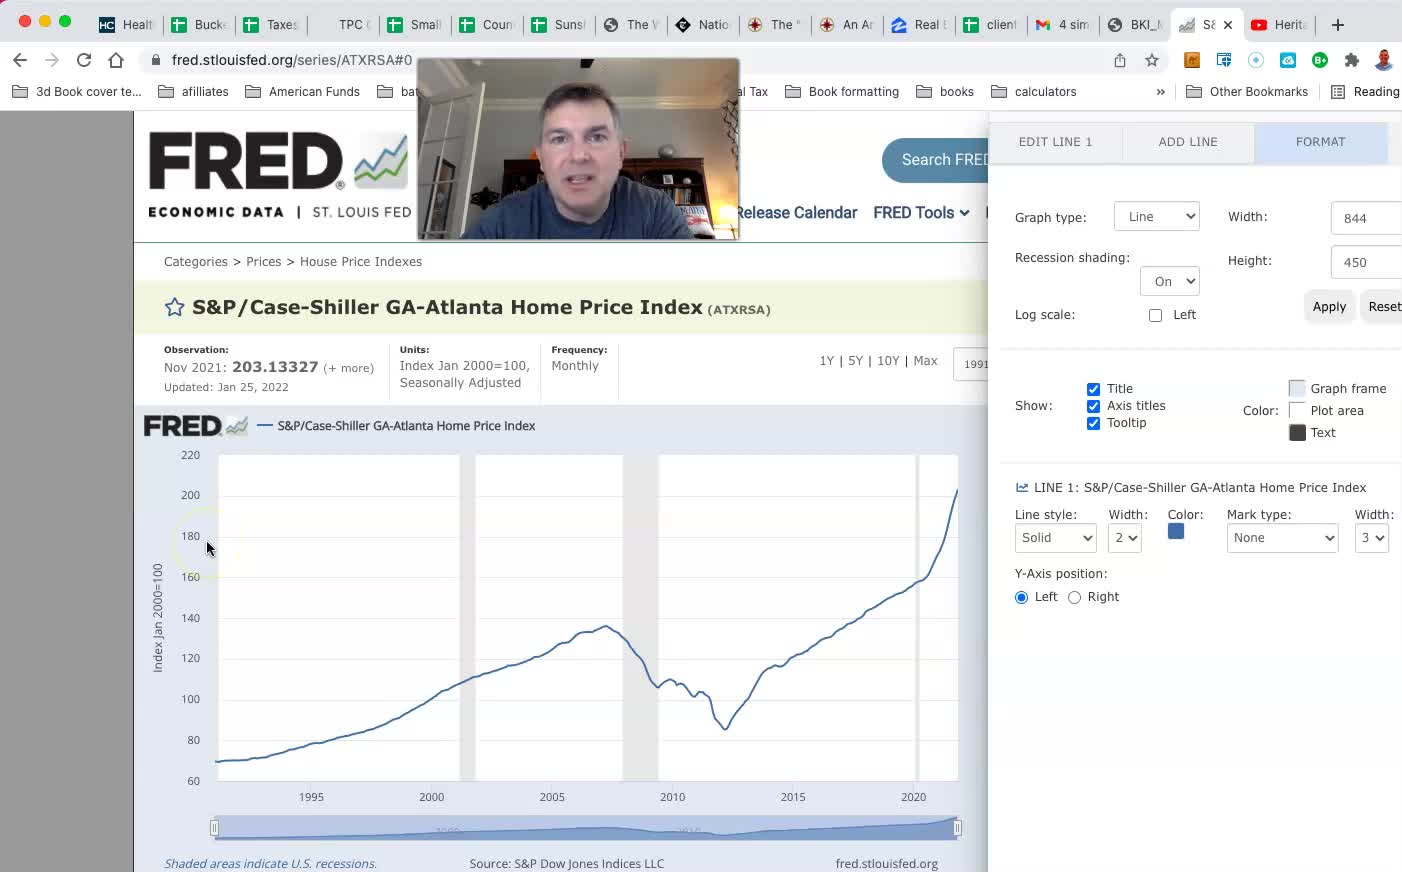
Task: Click the browser forward arrow
Action: [52, 60]
